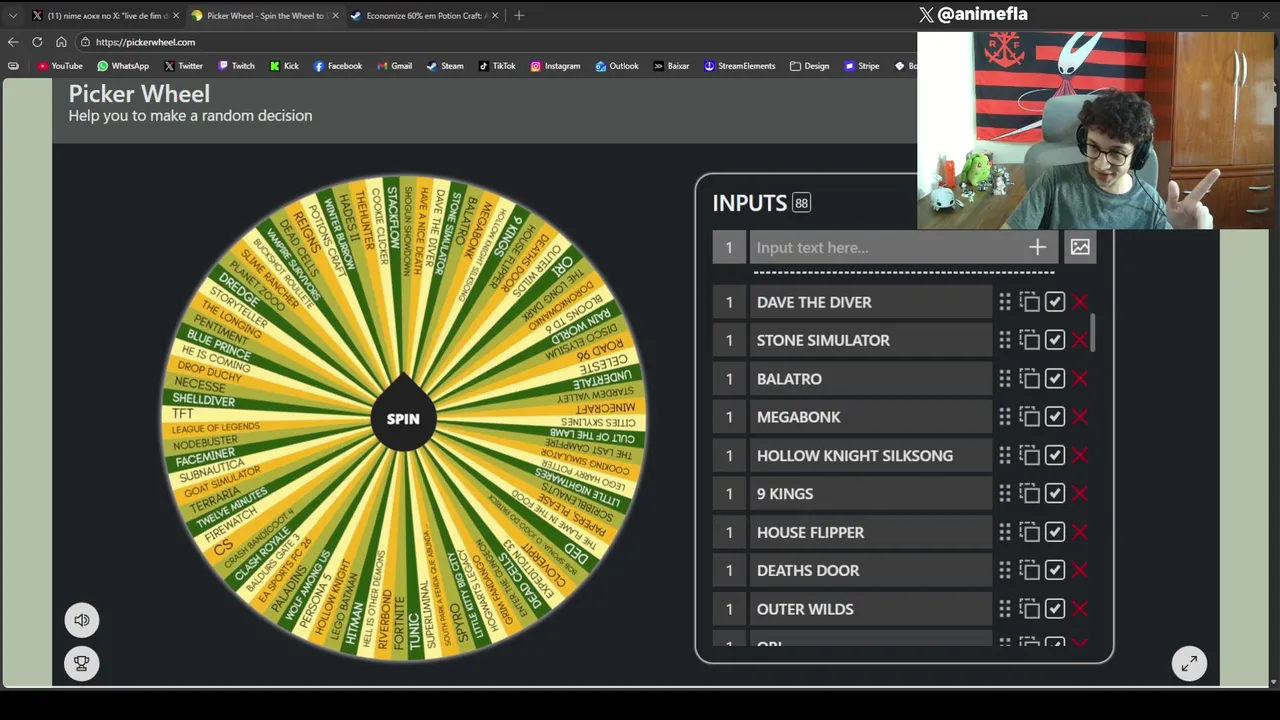Click the plus icon to add input
The height and width of the screenshot is (720, 1280).
pos(1037,247)
